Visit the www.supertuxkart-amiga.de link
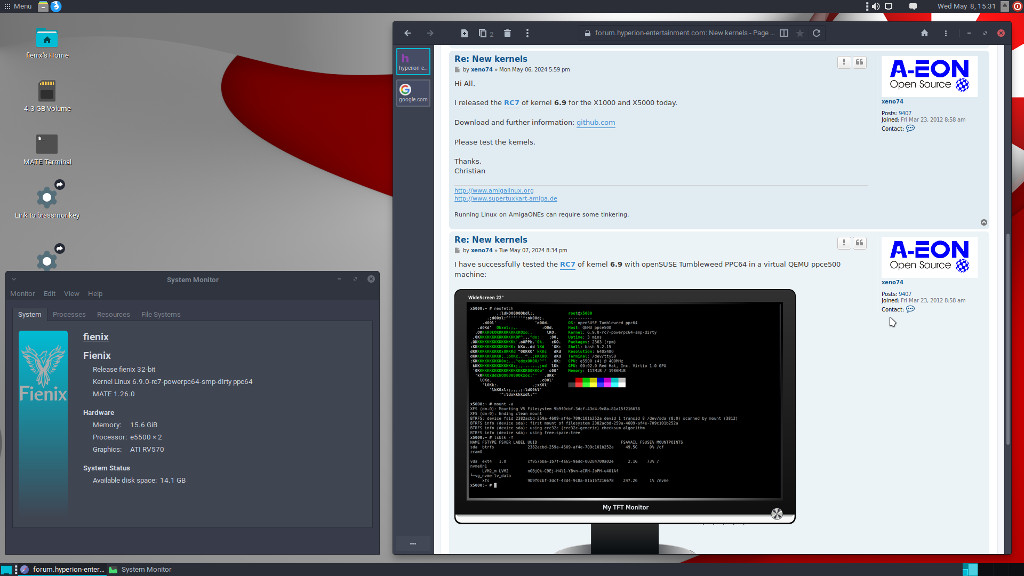The image size is (1024, 576). [x=505, y=198]
